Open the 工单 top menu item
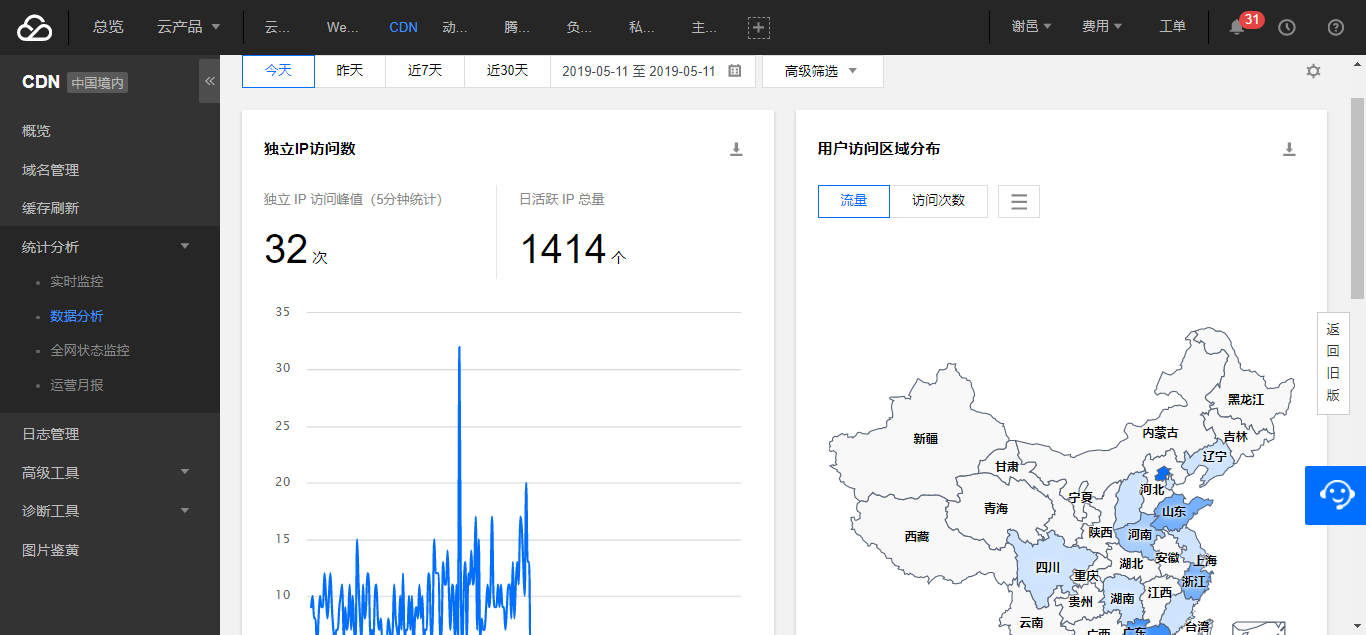Viewport: 1366px width, 635px height. 1172,27
